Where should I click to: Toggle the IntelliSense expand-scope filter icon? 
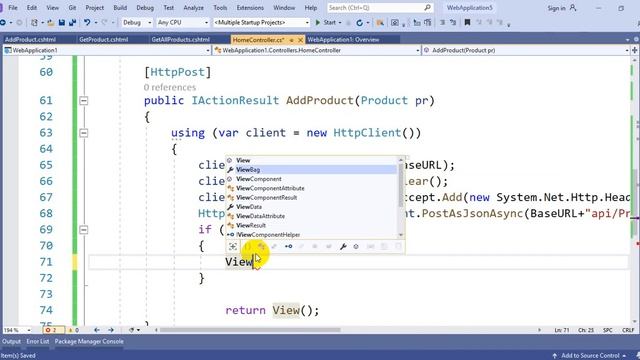click(233, 247)
